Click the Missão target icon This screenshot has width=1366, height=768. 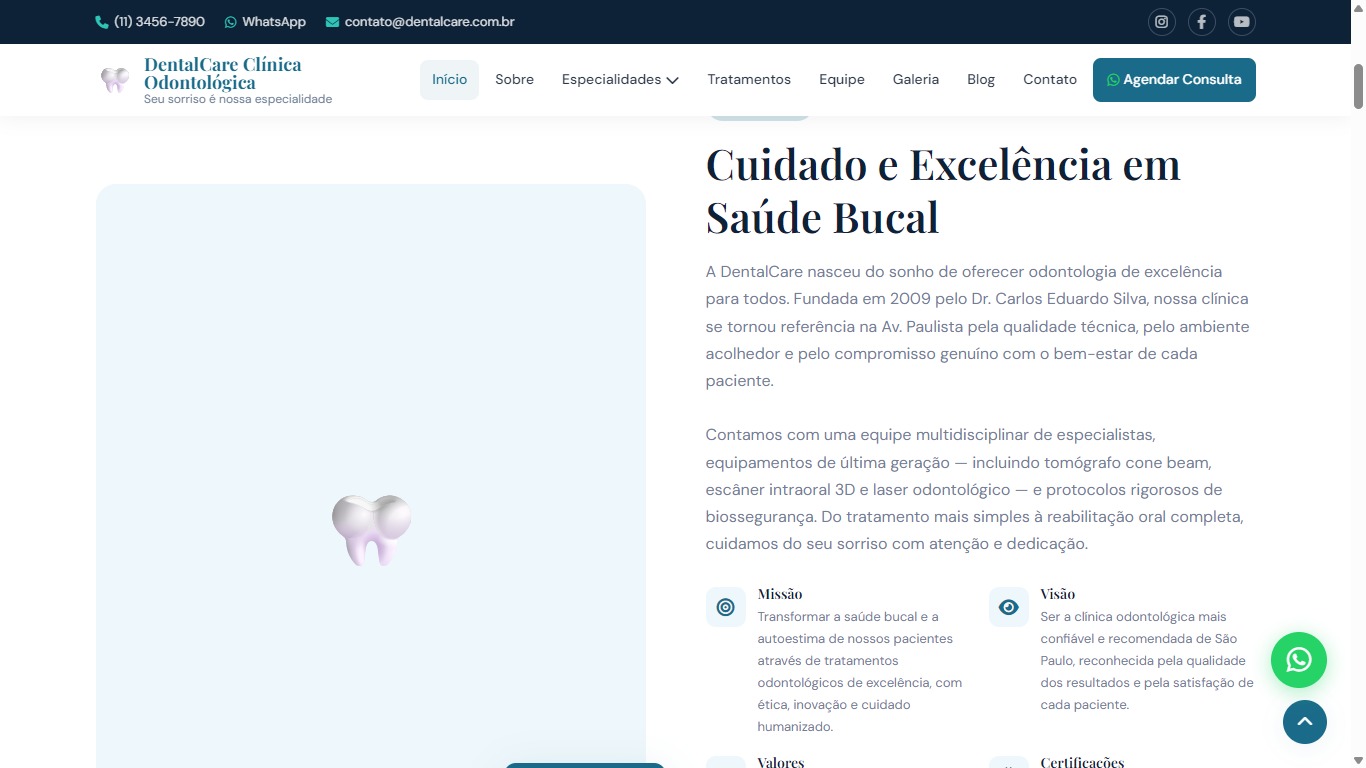click(x=725, y=607)
